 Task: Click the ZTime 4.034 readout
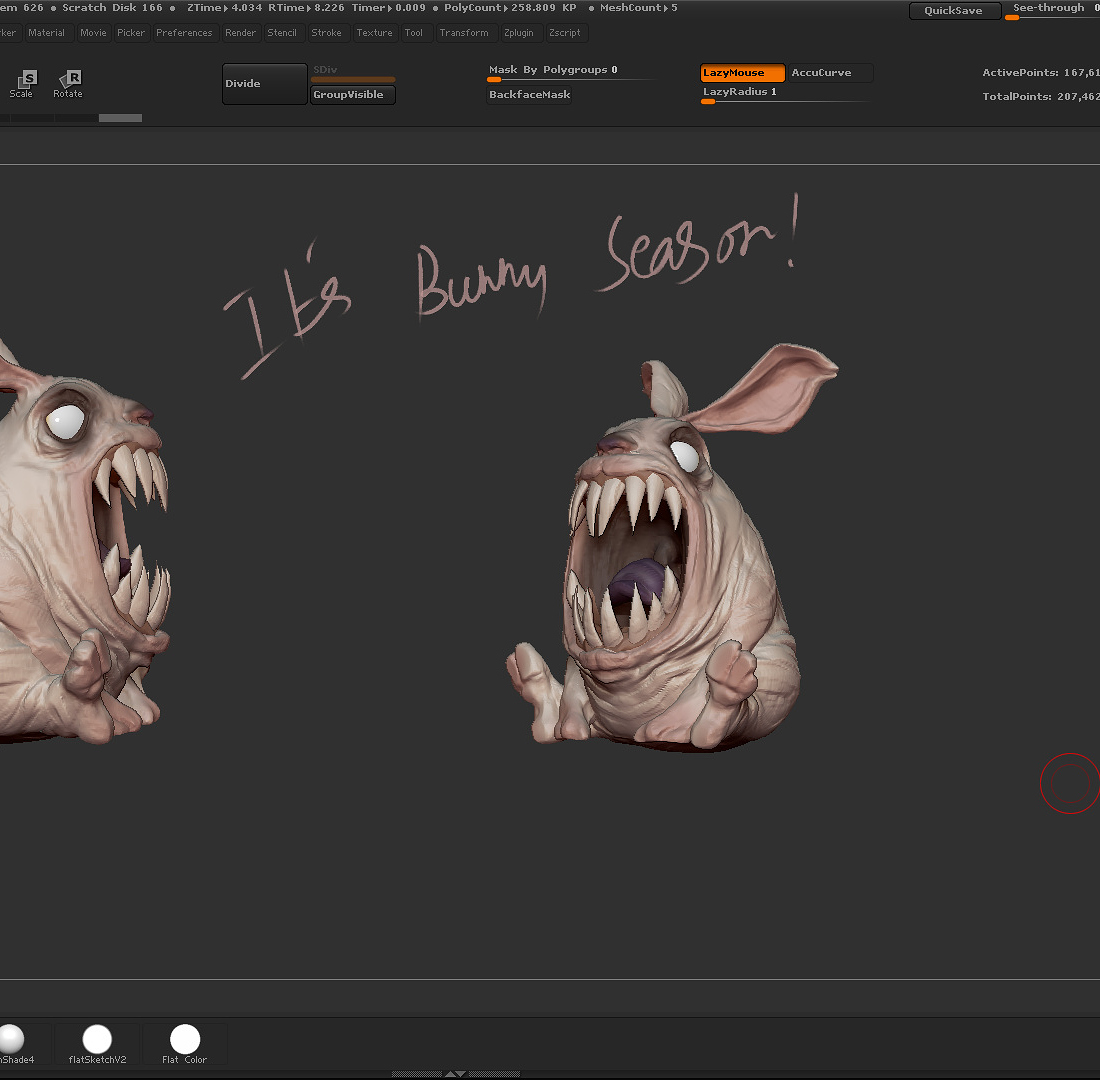coord(225,8)
